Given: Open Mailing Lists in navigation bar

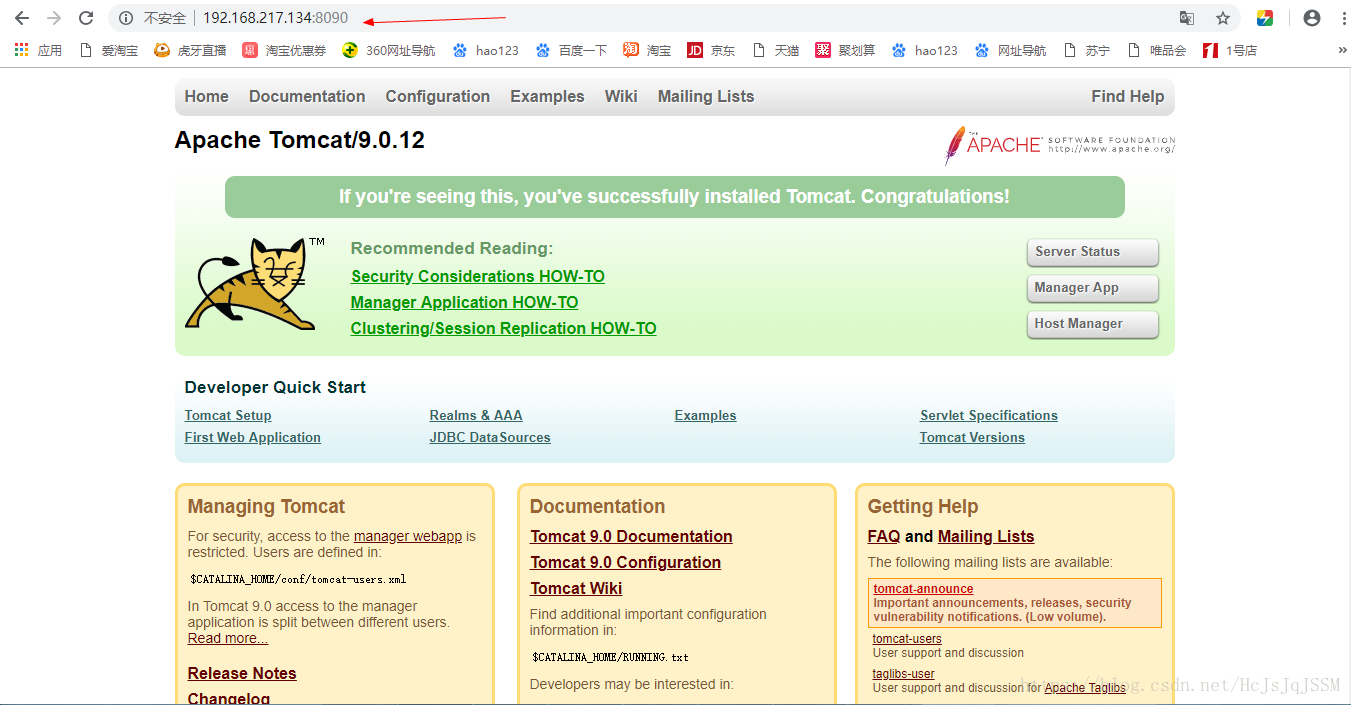Looking at the screenshot, I should [706, 96].
